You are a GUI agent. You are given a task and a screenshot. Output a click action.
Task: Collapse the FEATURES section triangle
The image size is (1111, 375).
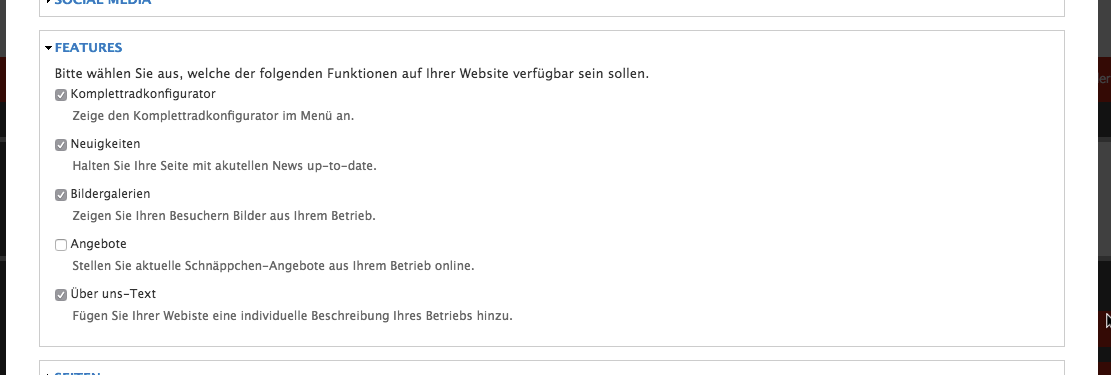[x=48, y=48]
